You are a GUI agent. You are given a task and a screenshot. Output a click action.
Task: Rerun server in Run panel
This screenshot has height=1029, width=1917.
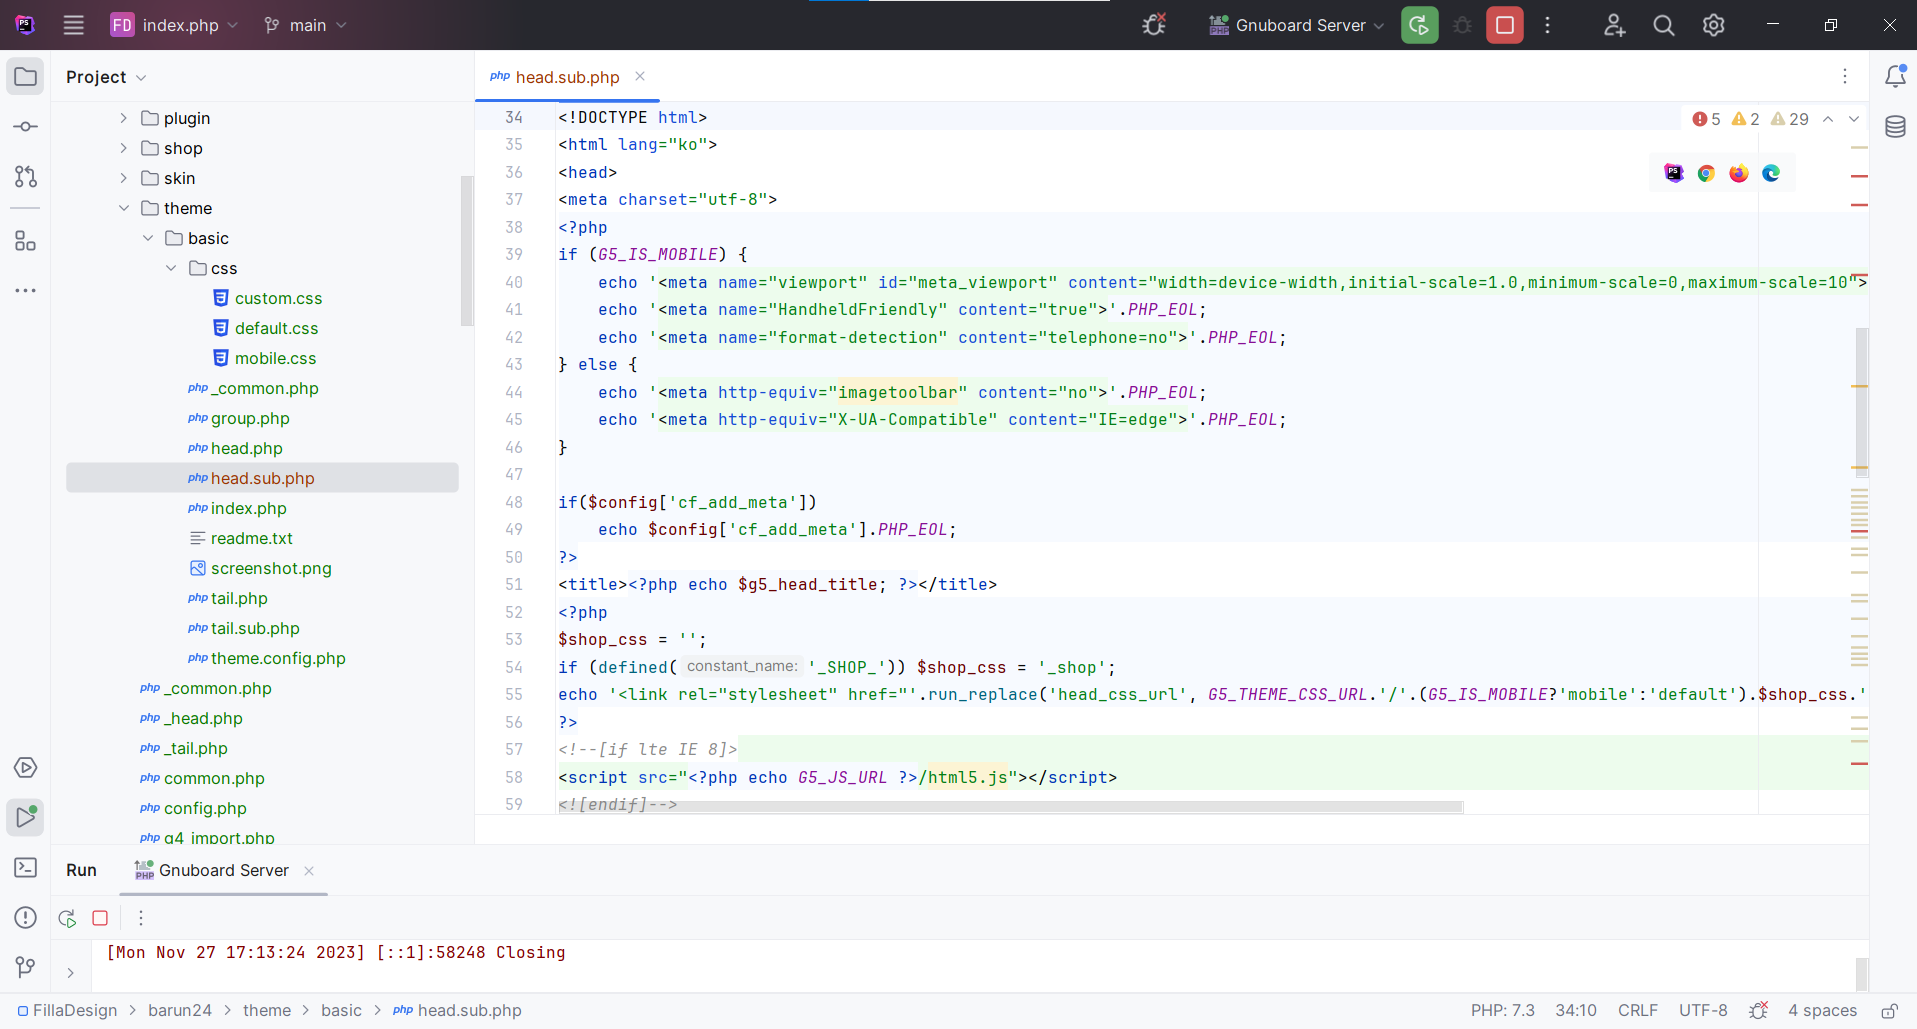point(67,918)
